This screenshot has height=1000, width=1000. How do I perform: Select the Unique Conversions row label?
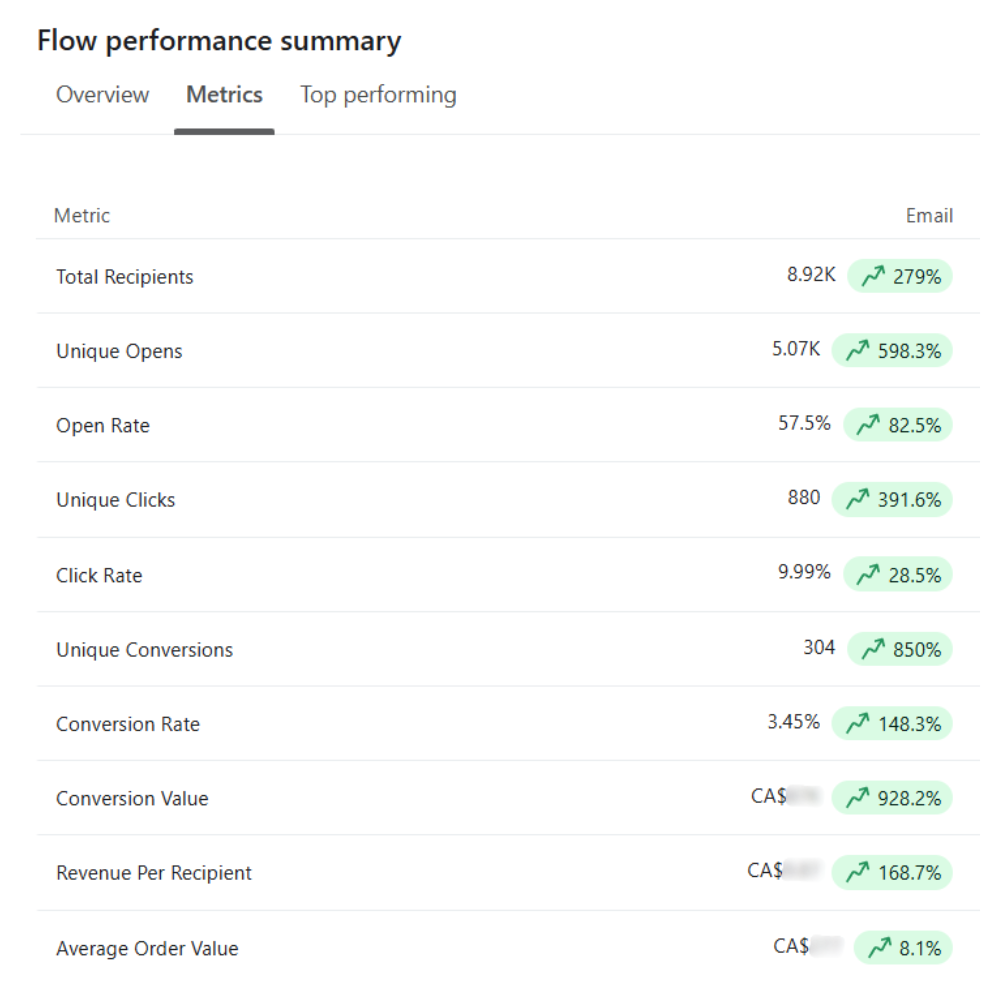pyautogui.click(x=144, y=650)
